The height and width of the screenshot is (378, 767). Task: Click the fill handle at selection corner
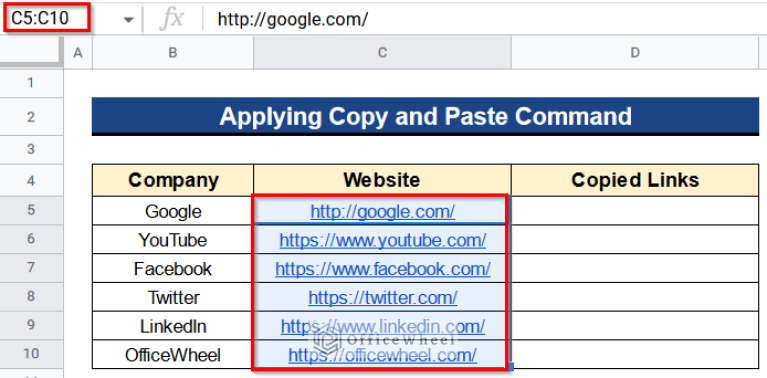[x=511, y=366]
